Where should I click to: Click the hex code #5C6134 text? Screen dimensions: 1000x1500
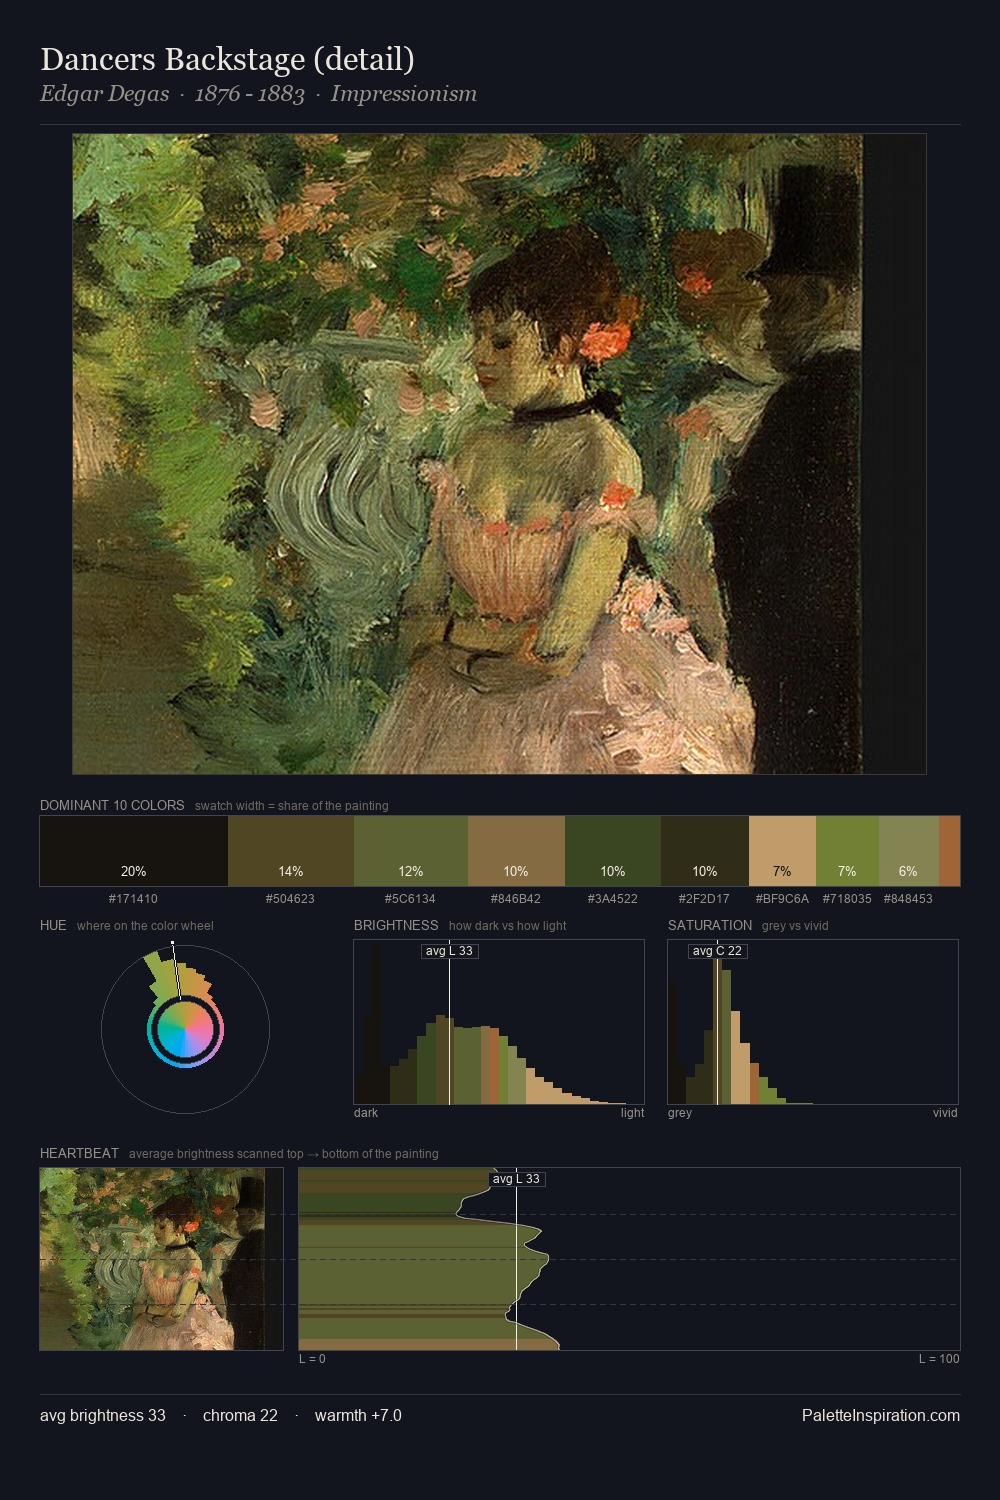tap(410, 899)
